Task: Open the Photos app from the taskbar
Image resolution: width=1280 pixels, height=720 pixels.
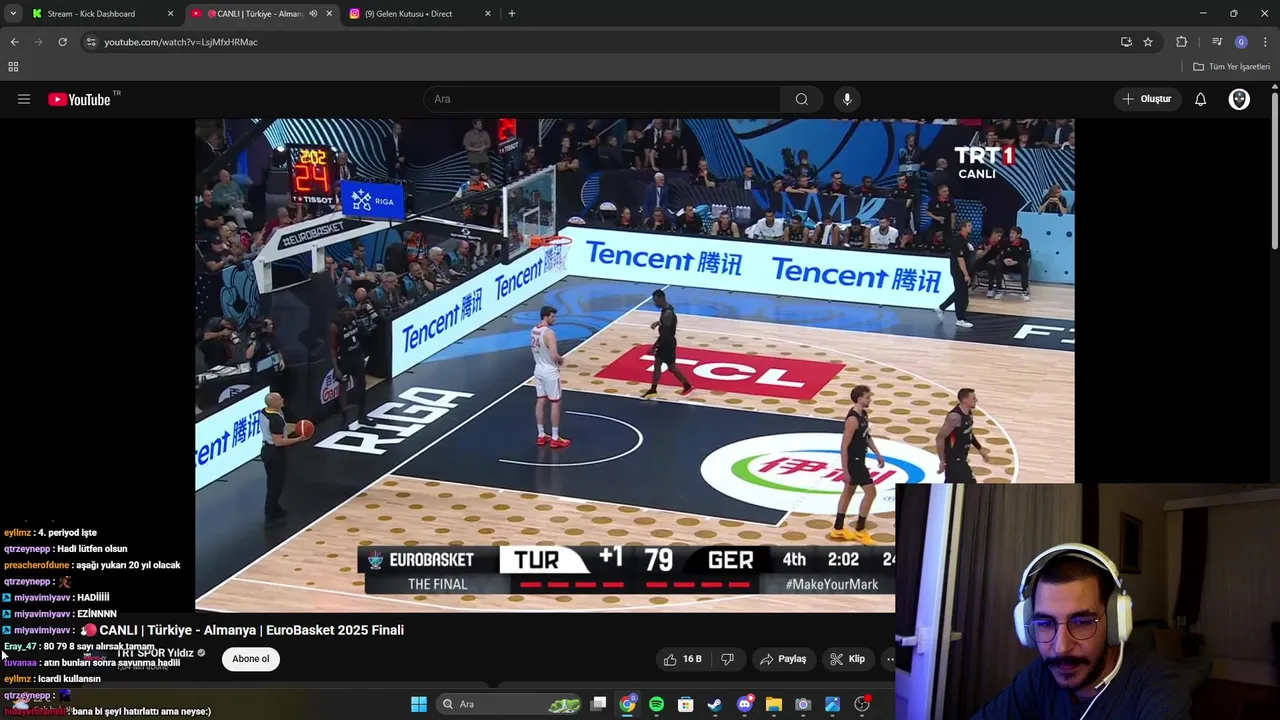Action: click(x=832, y=704)
